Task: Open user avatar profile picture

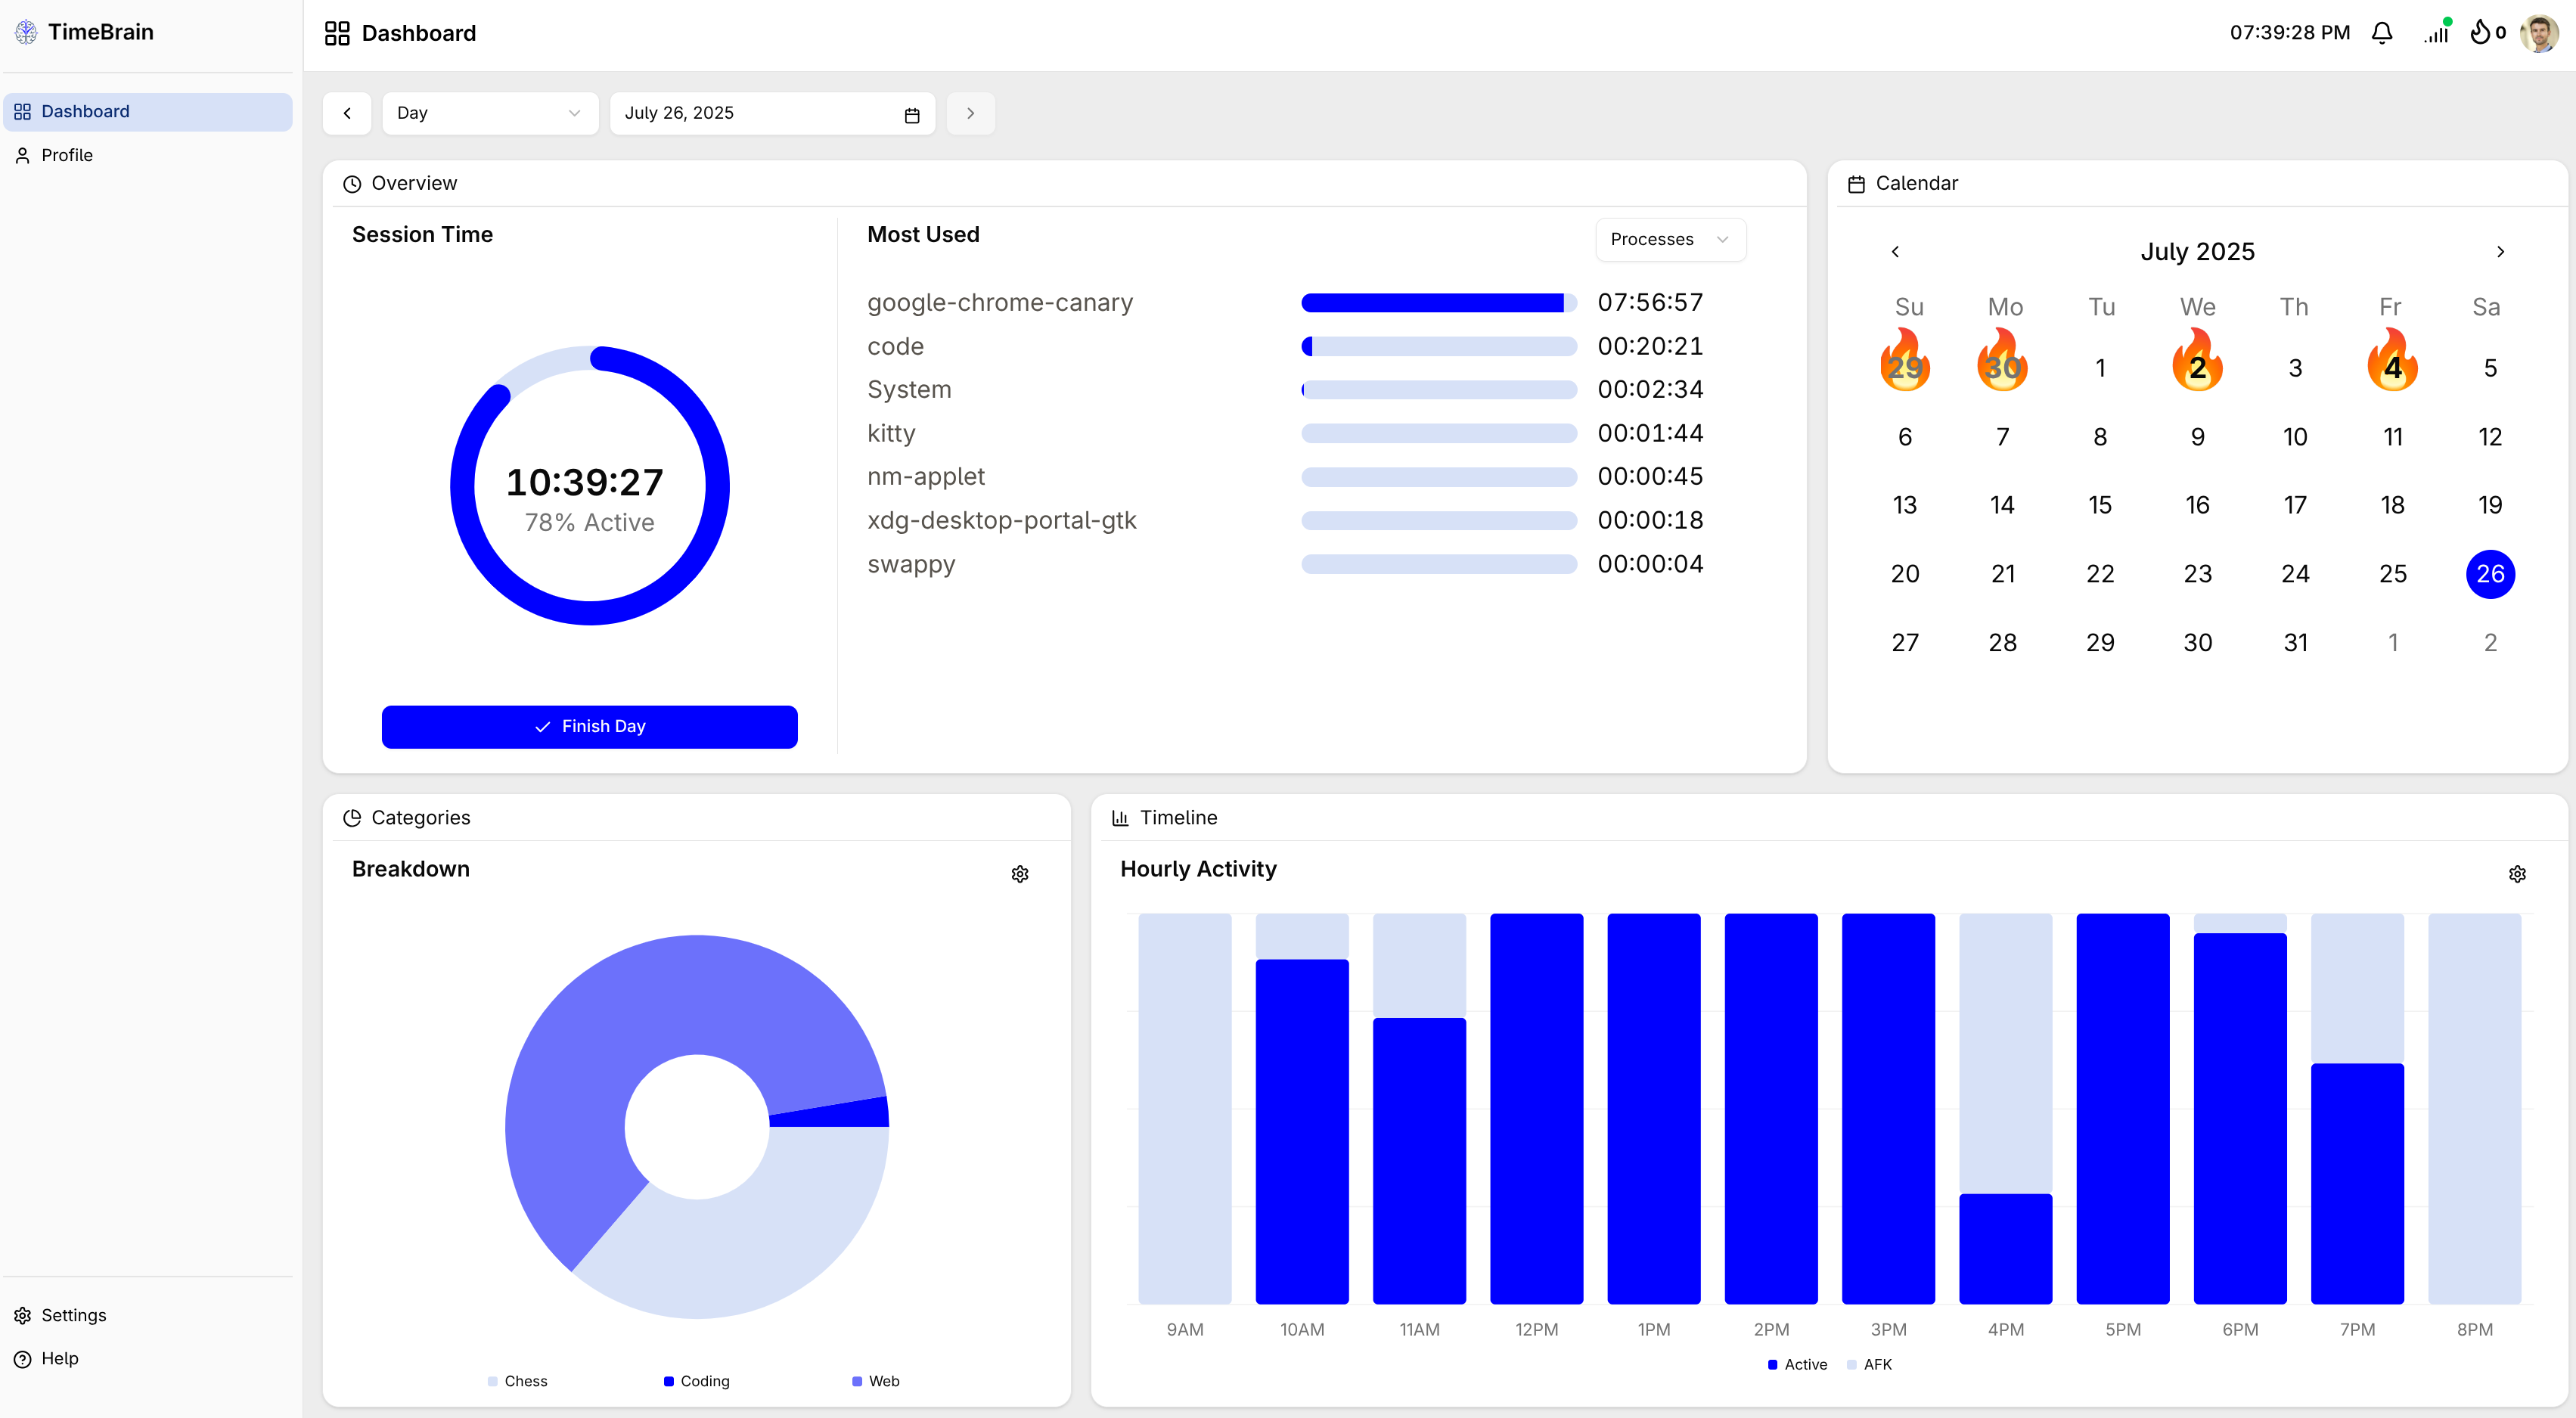Action: [x=2539, y=33]
